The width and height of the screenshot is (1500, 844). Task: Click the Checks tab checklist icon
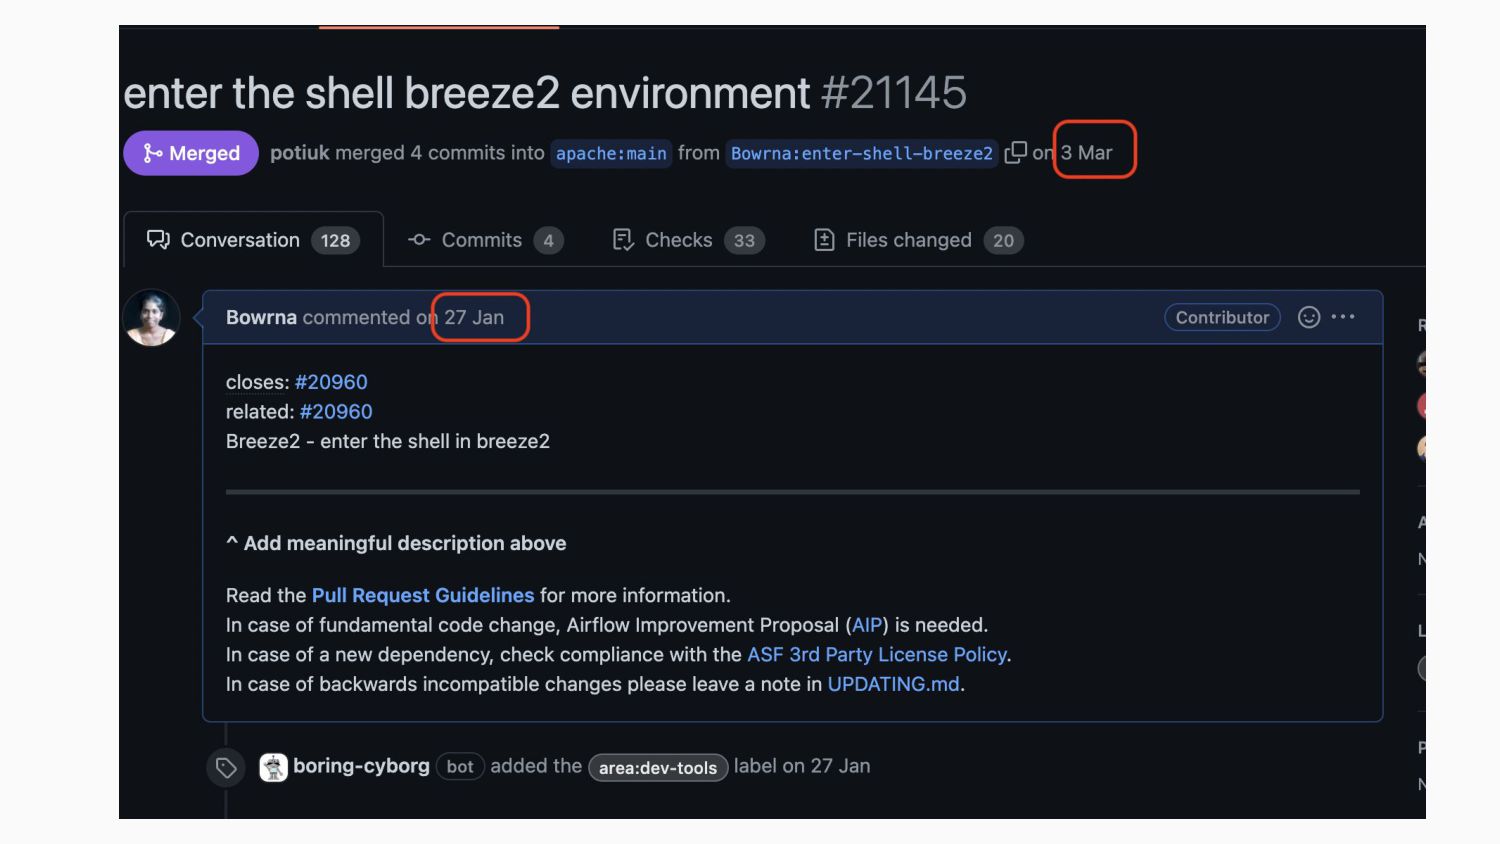coord(623,240)
